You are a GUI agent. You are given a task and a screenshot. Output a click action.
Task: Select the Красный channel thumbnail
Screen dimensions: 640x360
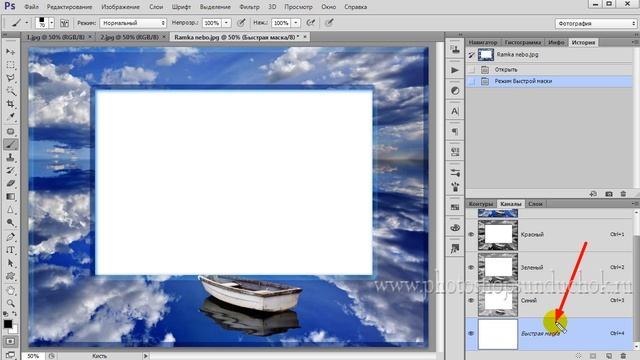point(498,235)
